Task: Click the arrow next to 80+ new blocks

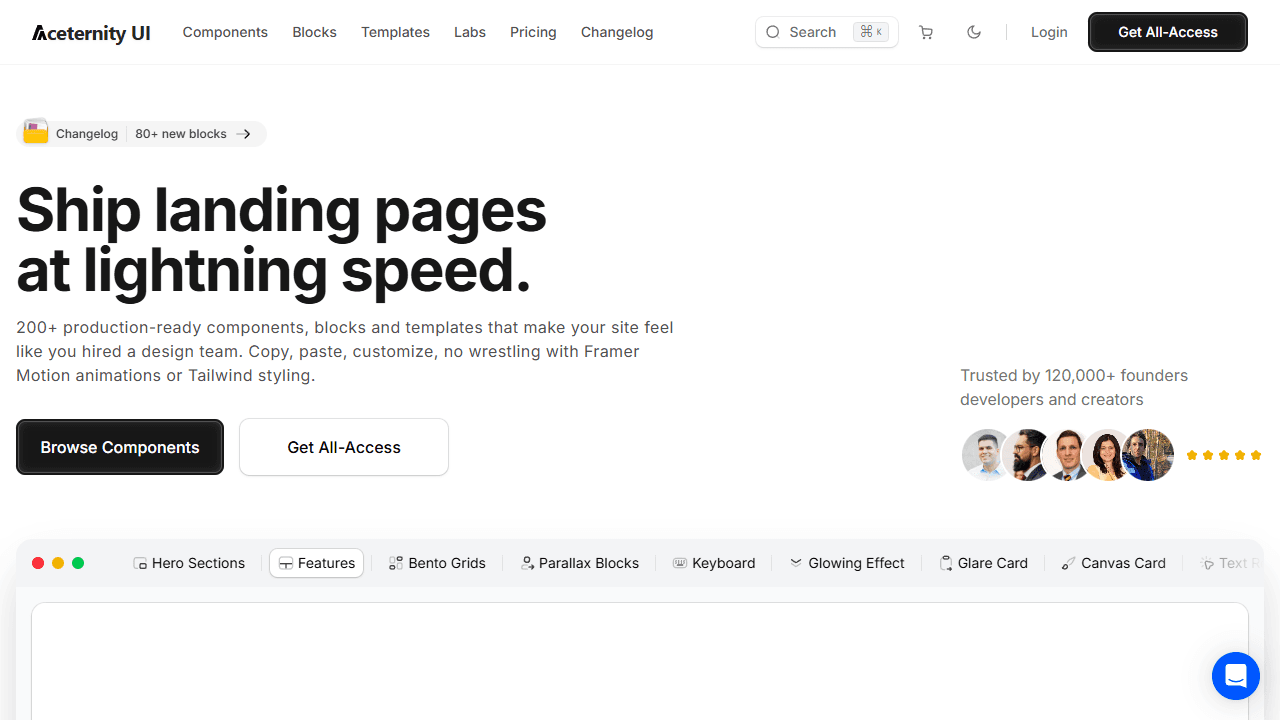Action: tap(244, 134)
